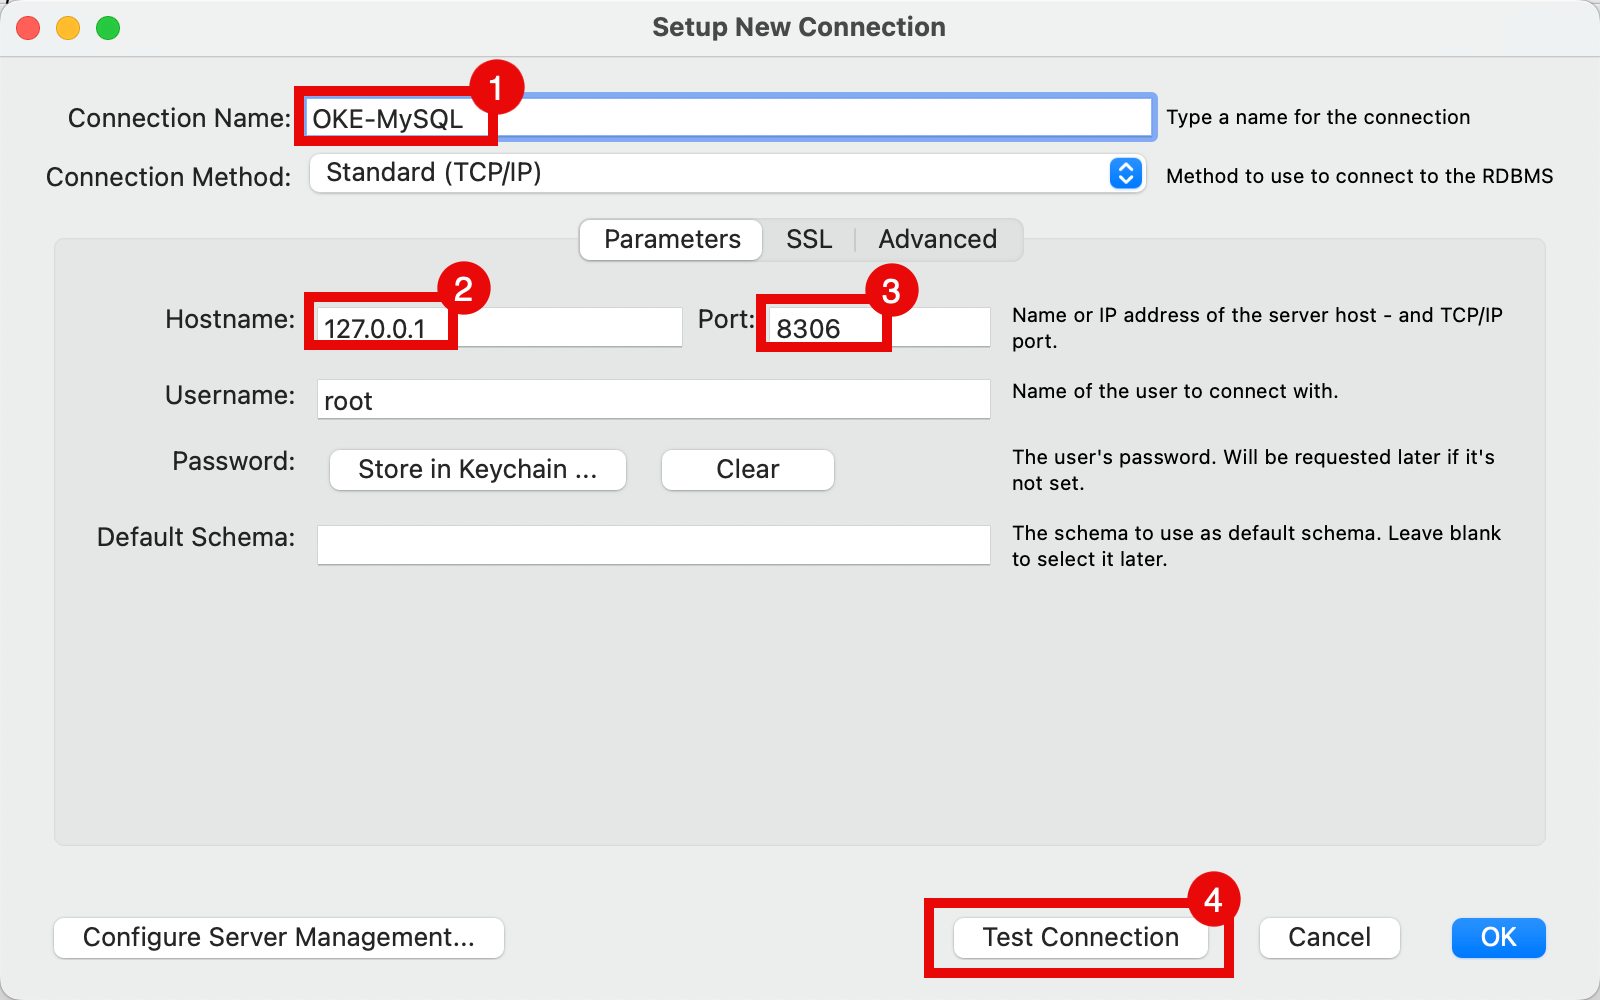The height and width of the screenshot is (1000, 1600).
Task: Switch to the Parameters tab
Action: tap(672, 240)
